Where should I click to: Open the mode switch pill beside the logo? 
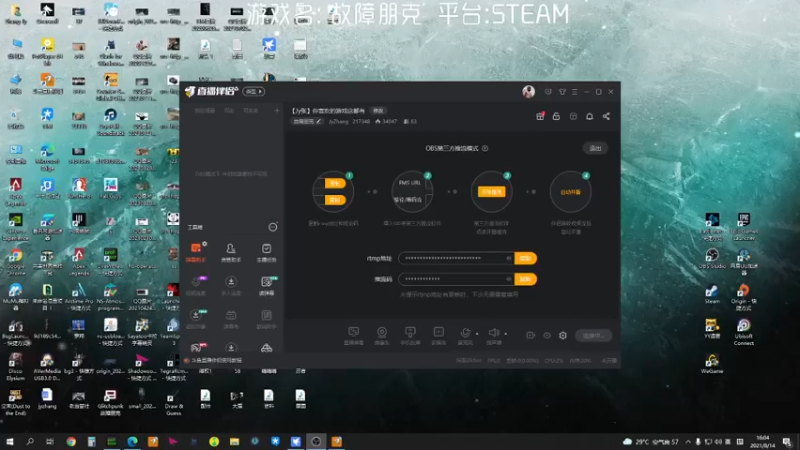pos(253,92)
